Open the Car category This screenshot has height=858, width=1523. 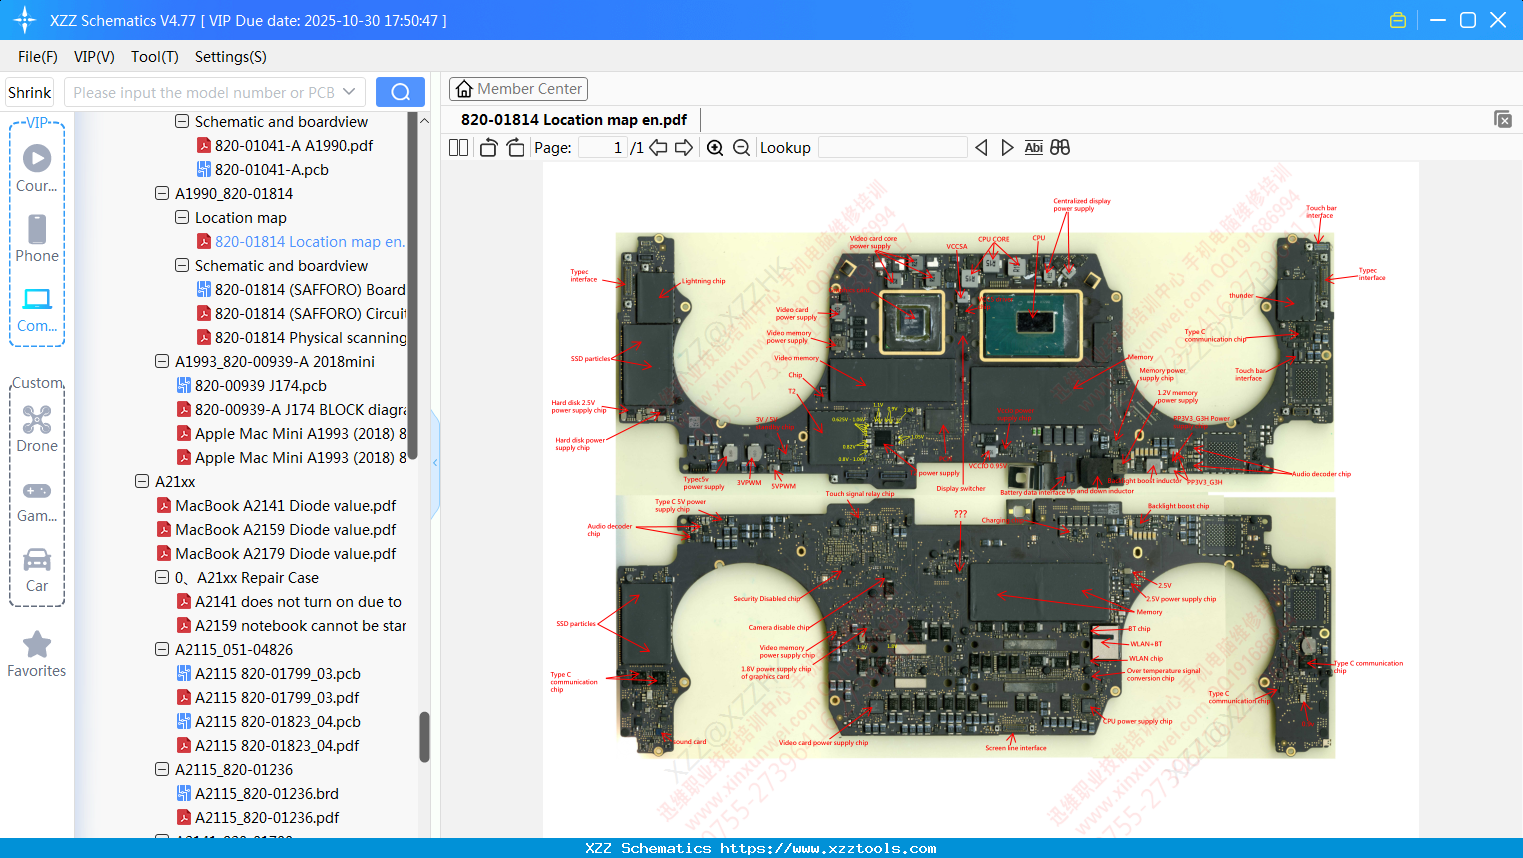pyautogui.click(x=37, y=570)
